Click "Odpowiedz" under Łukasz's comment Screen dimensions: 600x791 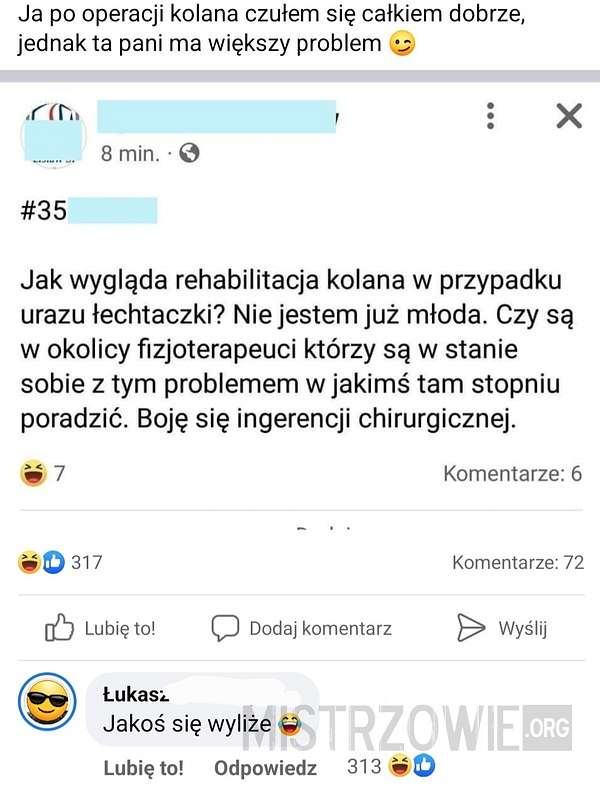coord(265,768)
